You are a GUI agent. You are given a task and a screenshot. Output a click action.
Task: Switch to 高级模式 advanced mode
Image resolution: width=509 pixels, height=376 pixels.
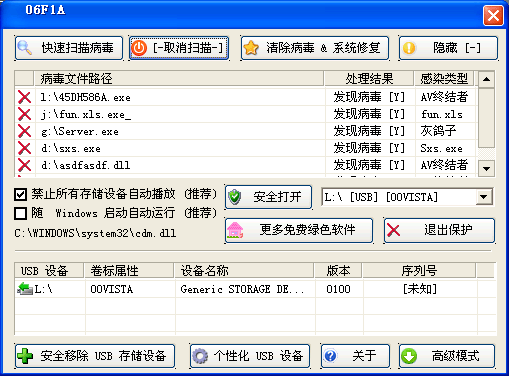point(447,356)
